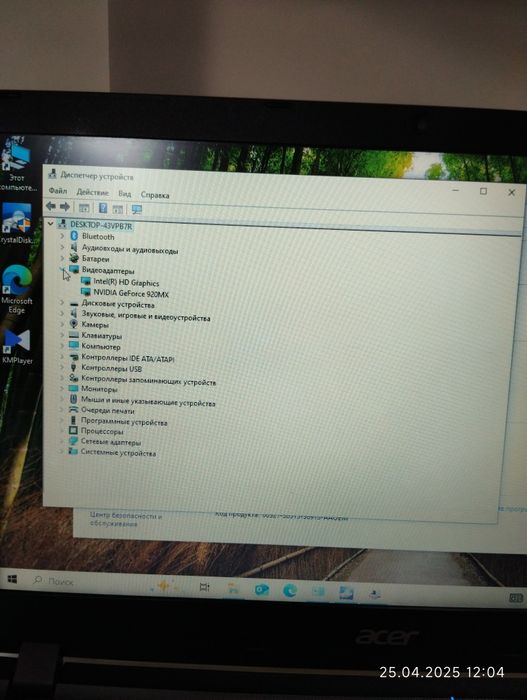Click the chip icon beside Процессоры

pyautogui.click(x=73, y=430)
